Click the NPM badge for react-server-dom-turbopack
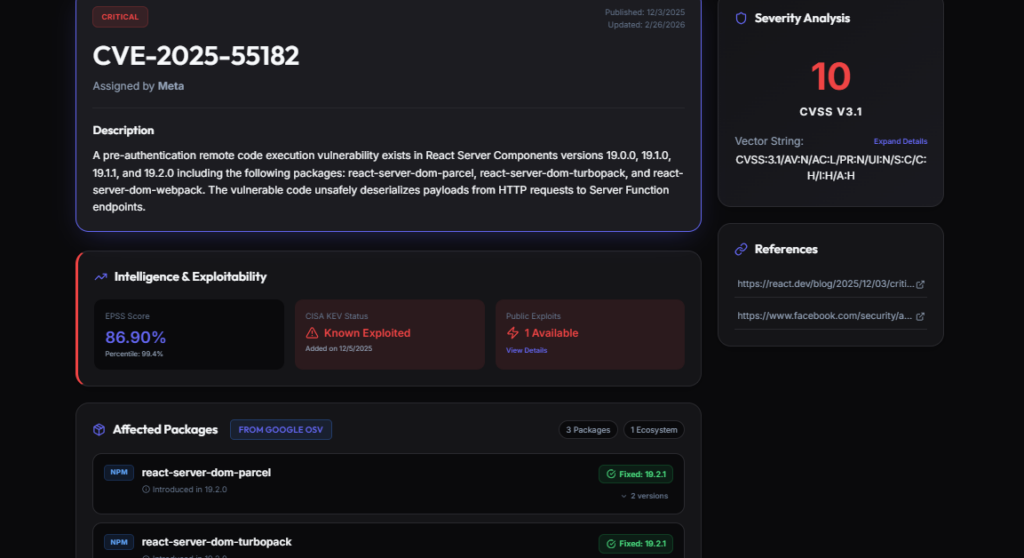This screenshot has height=558, width=1024. [x=119, y=542]
